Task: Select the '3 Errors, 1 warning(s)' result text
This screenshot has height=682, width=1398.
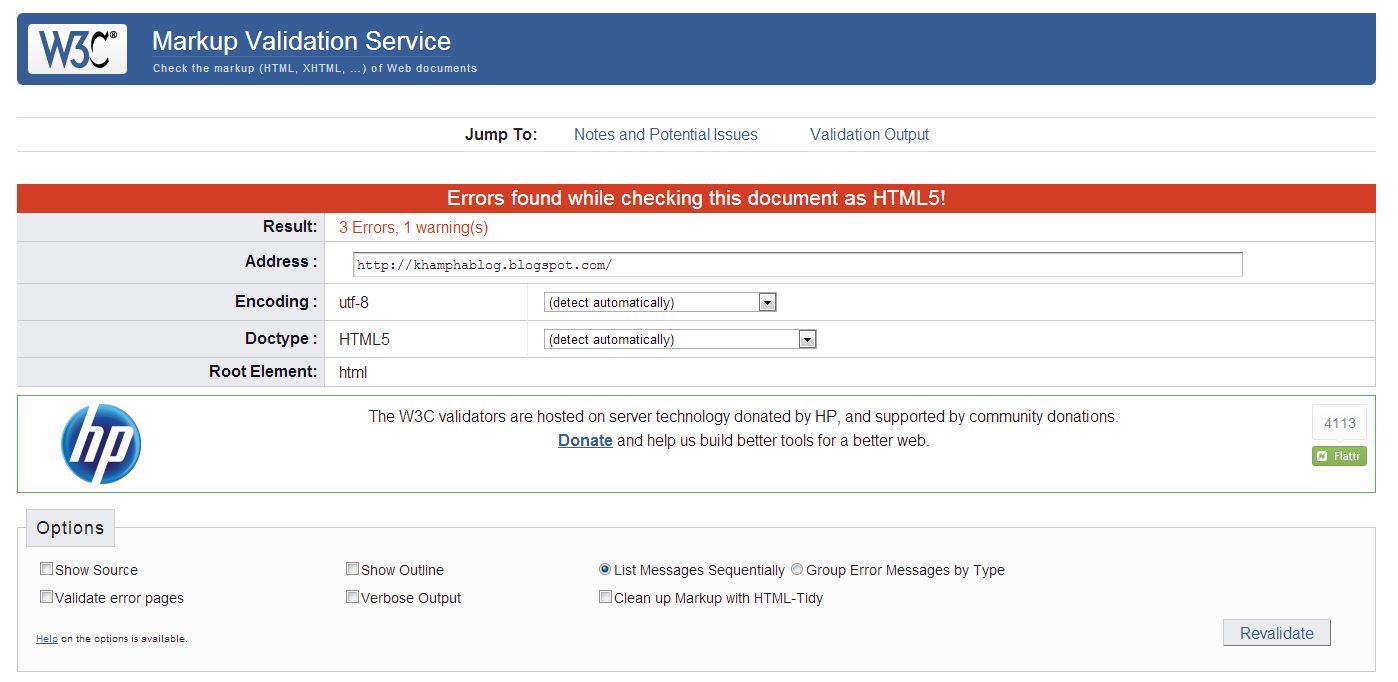Action: (413, 227)
